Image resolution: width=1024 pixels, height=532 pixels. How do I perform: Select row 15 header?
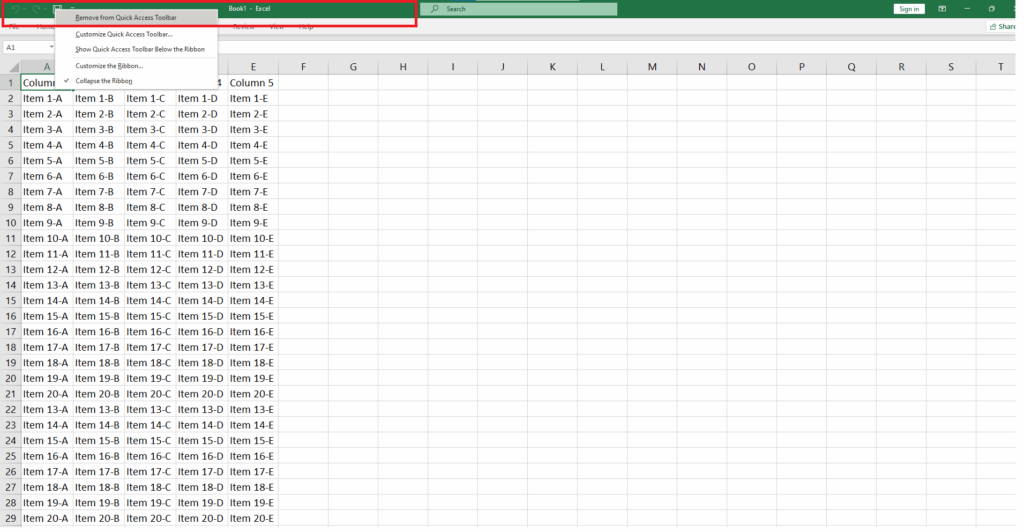(10, 301)
